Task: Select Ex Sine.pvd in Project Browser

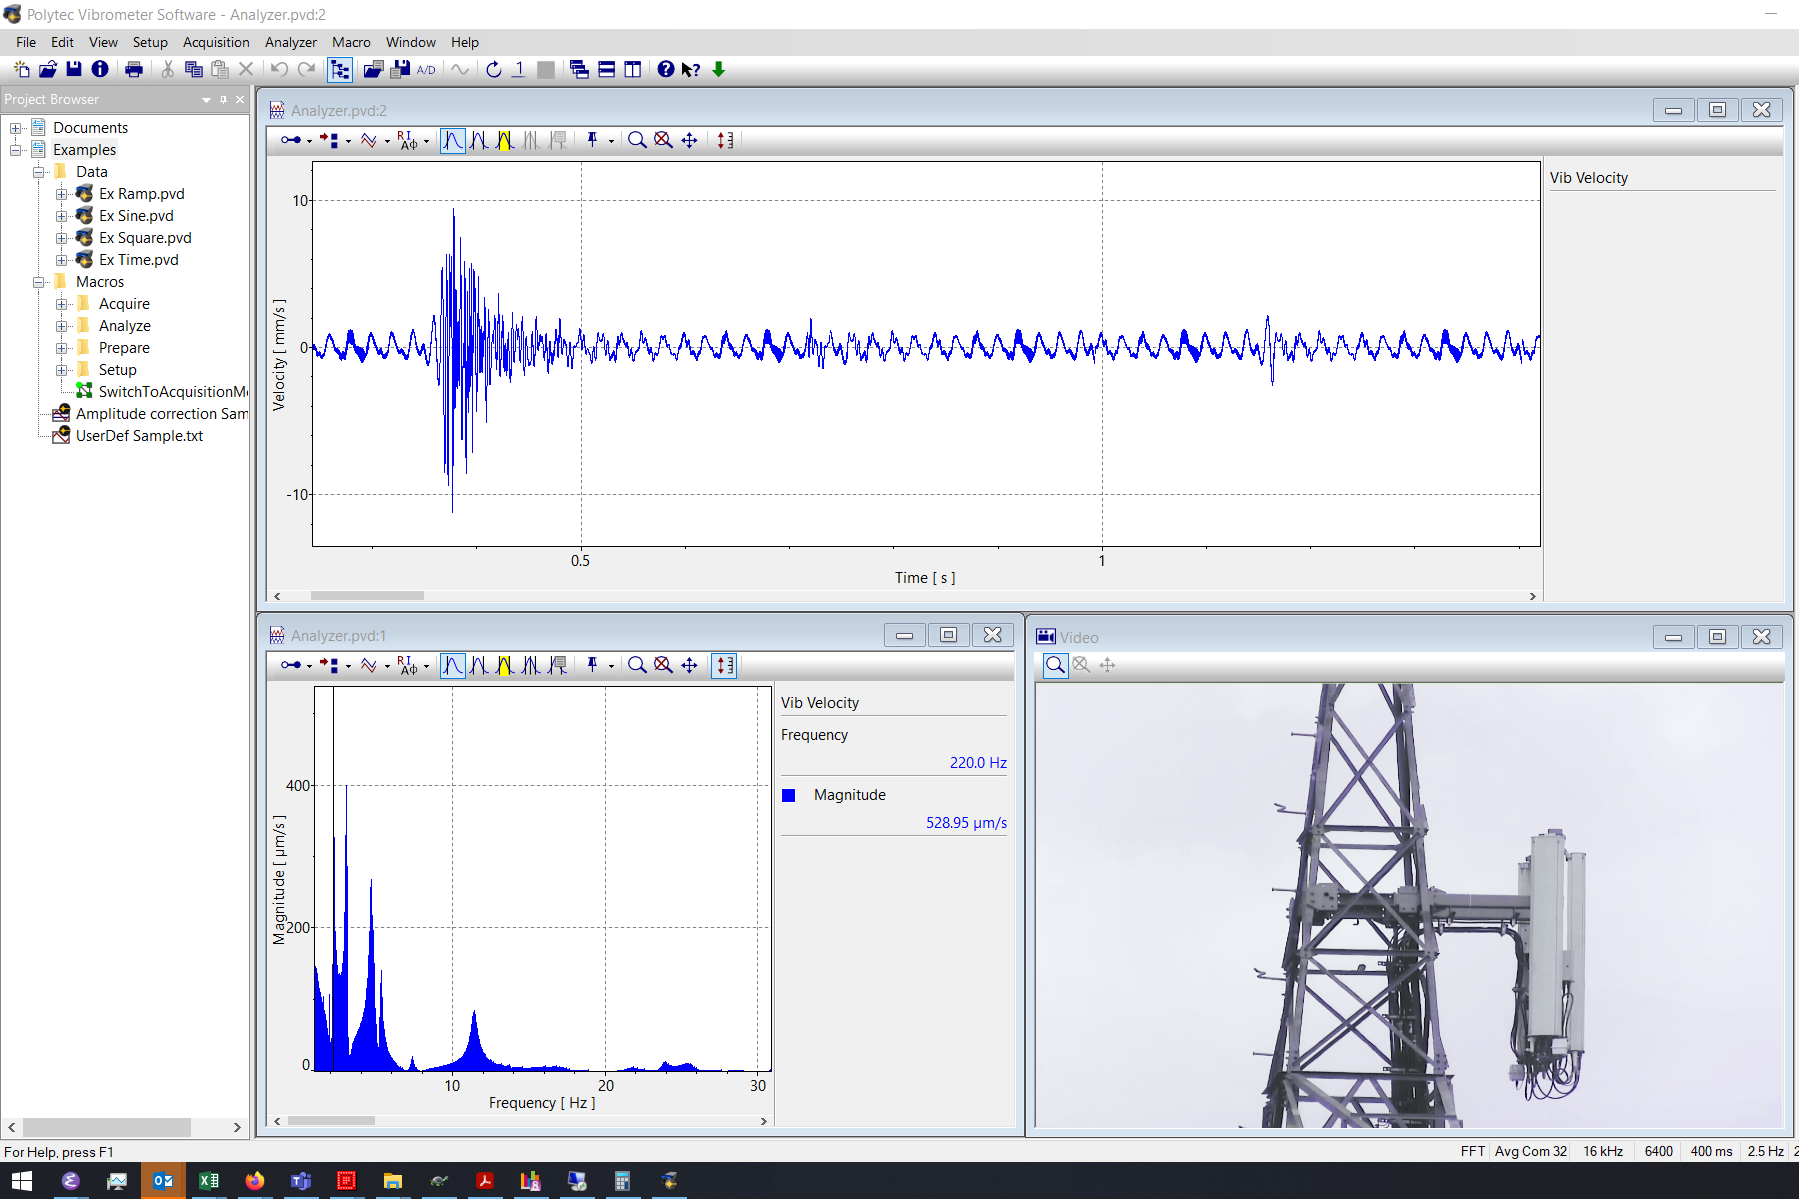Action: click(136, 216)
